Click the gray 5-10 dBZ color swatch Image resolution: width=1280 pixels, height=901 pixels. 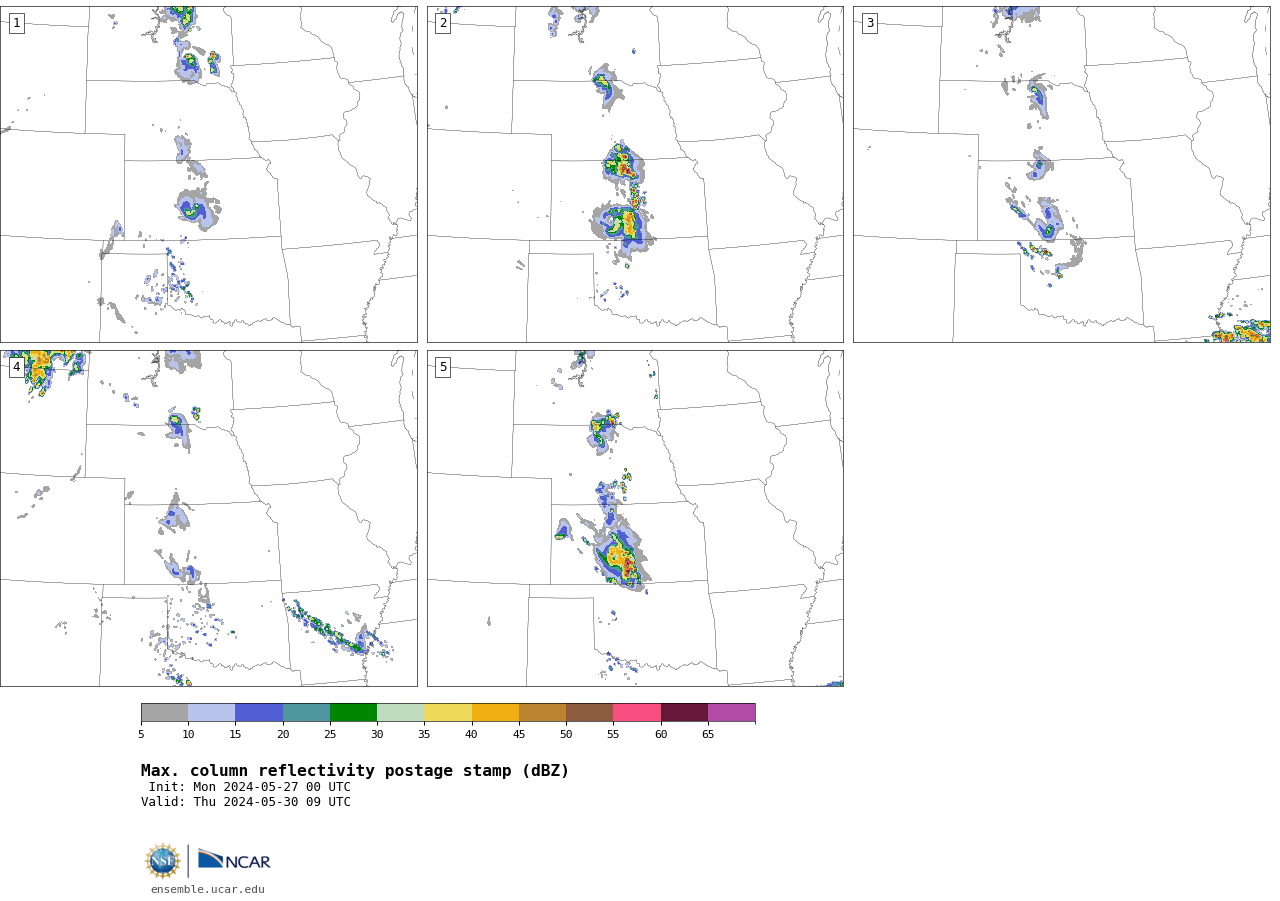[x=164, y=712]
